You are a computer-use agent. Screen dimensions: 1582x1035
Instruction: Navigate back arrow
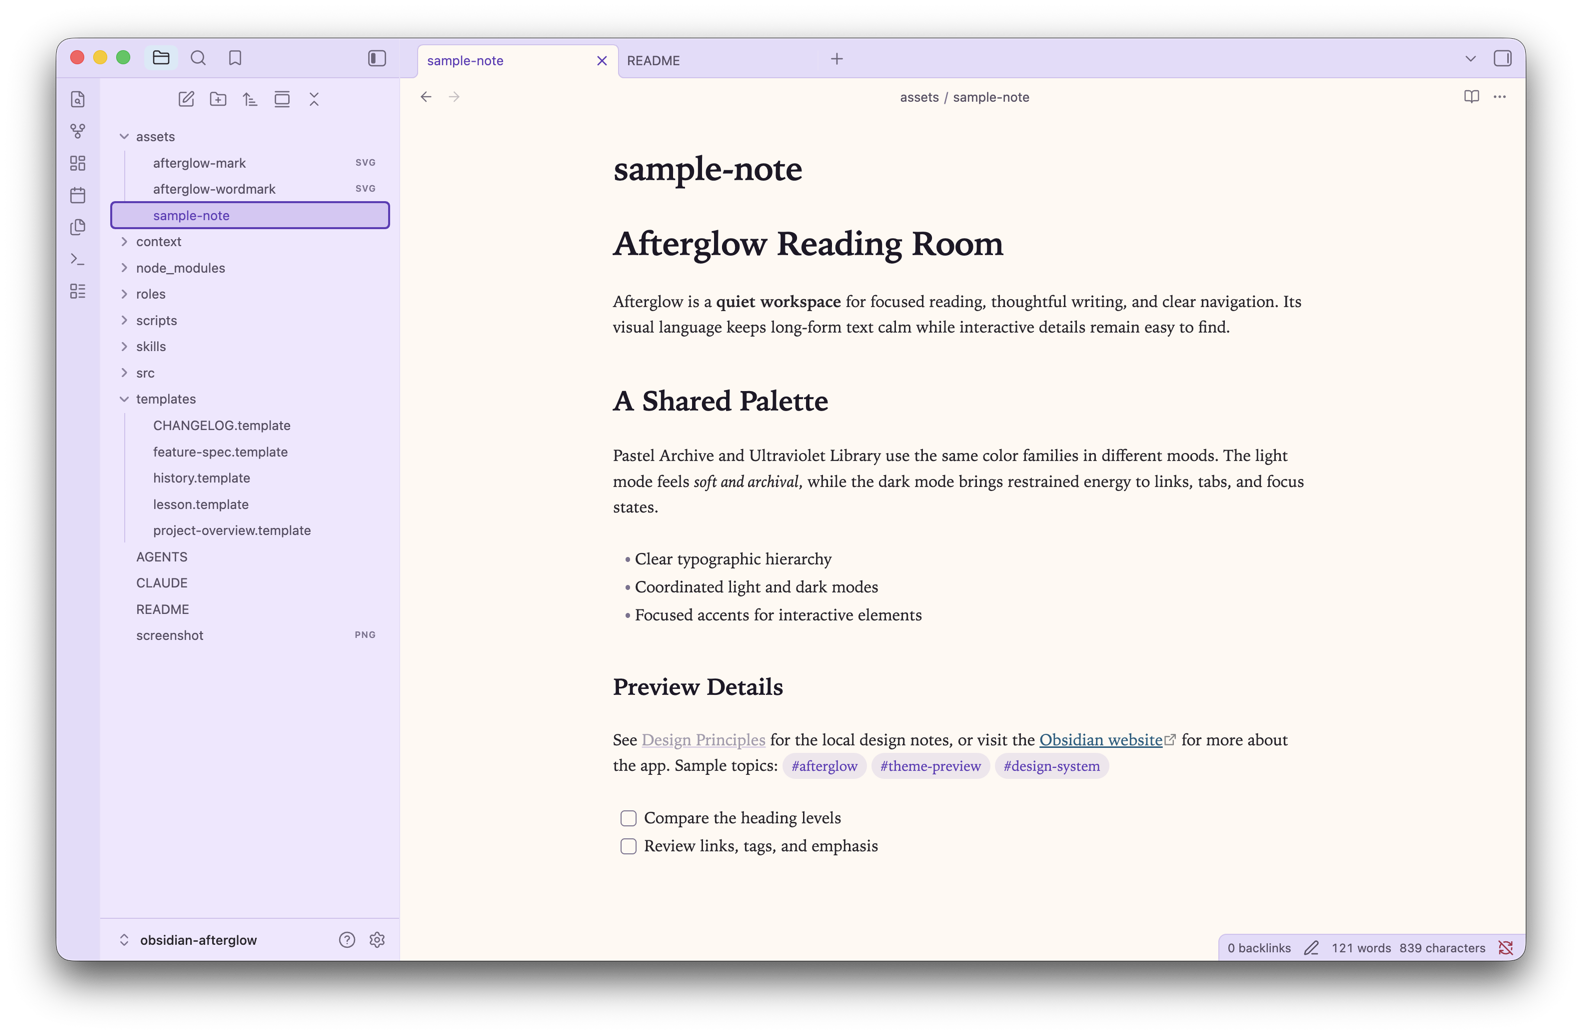pyautogui.click(x=426, y=97)
